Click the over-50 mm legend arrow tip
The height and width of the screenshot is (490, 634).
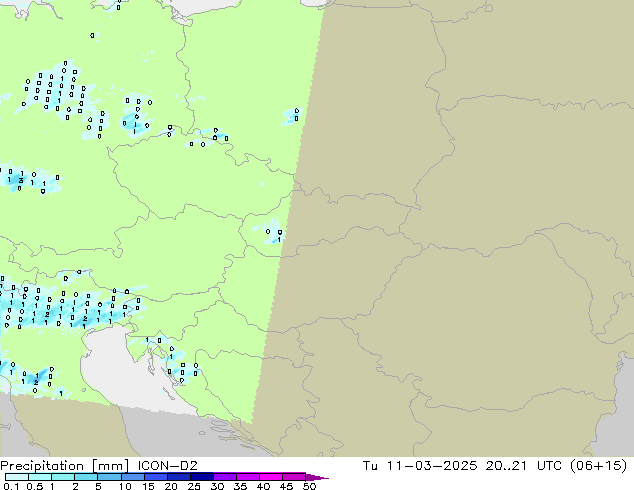click(x=317, y=477)
